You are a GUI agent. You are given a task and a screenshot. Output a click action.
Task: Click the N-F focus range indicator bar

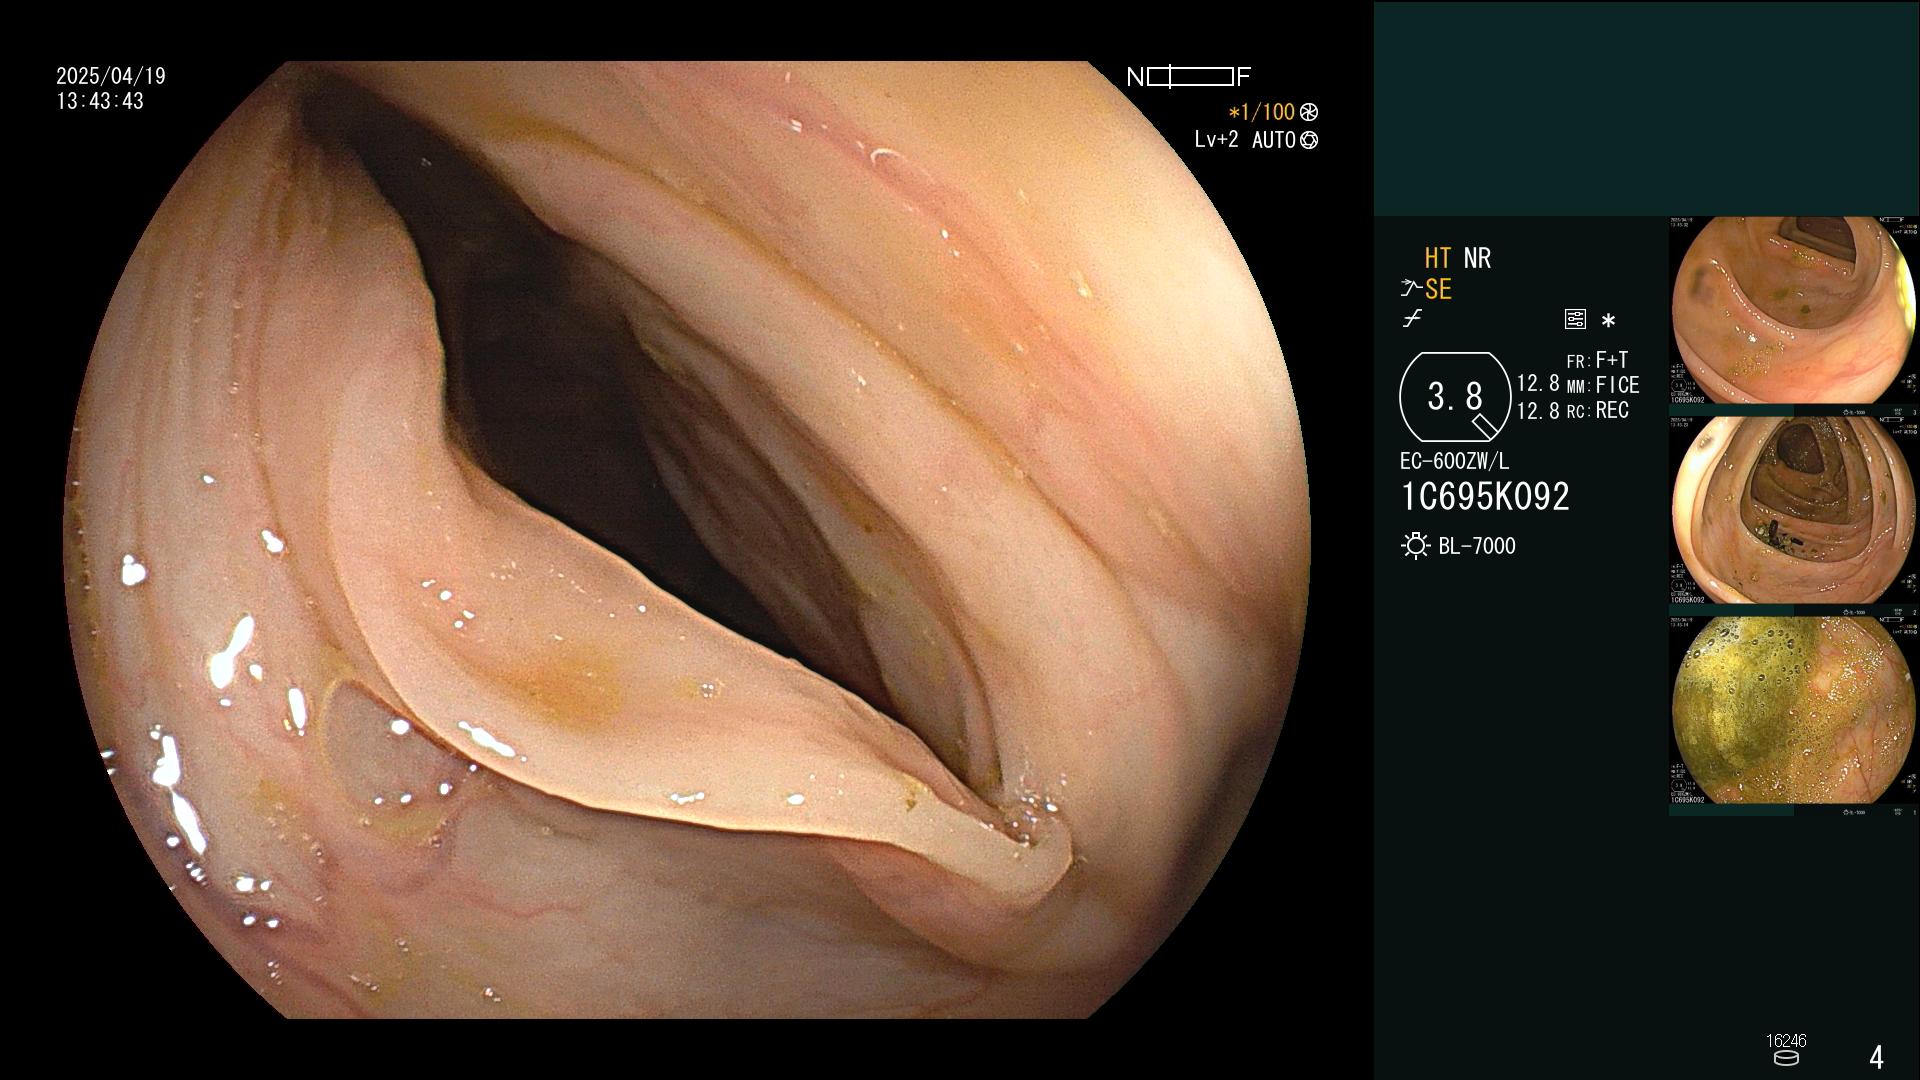click(1190, 77)
